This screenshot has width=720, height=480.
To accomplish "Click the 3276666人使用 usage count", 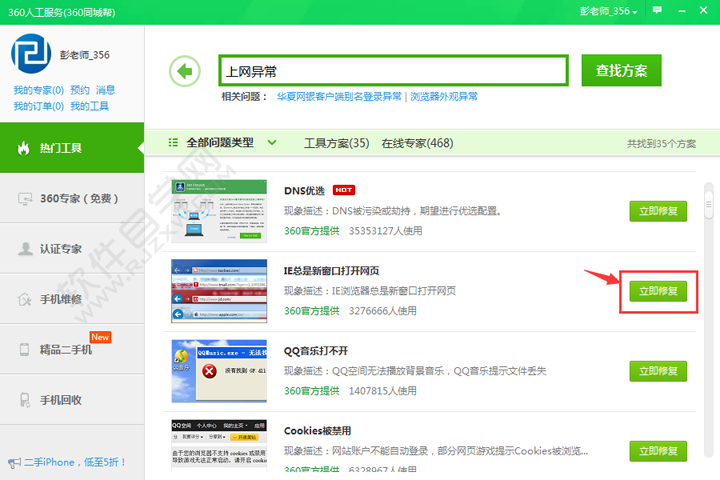I will (x=382, y=311).
